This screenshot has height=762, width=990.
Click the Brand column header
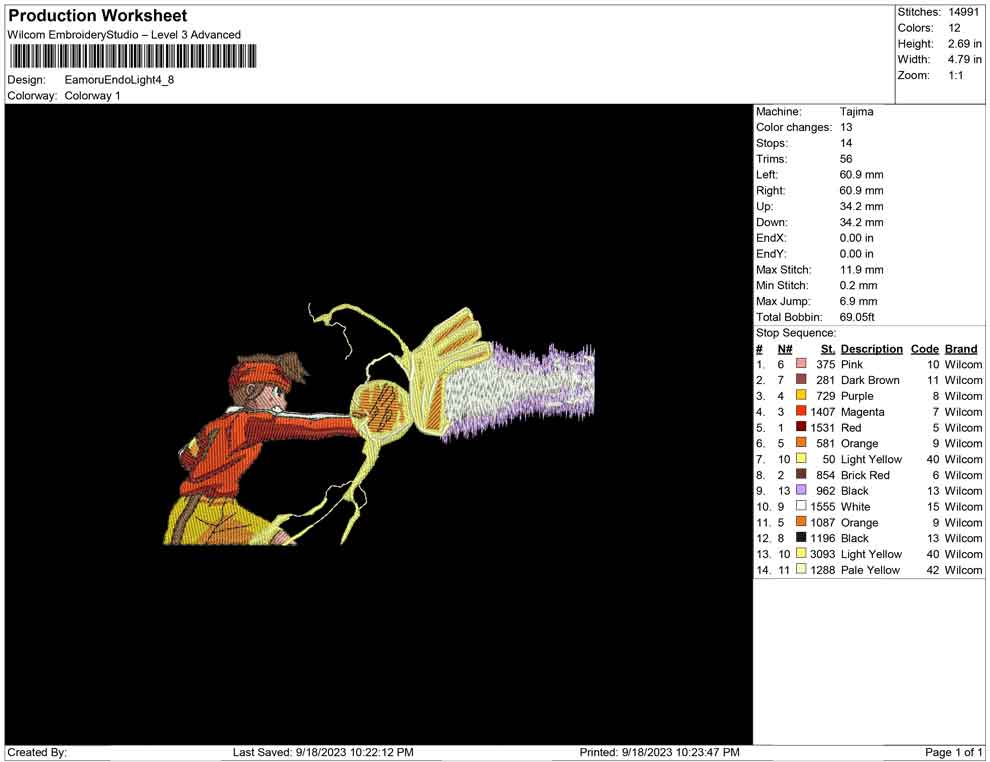(960, 349)
